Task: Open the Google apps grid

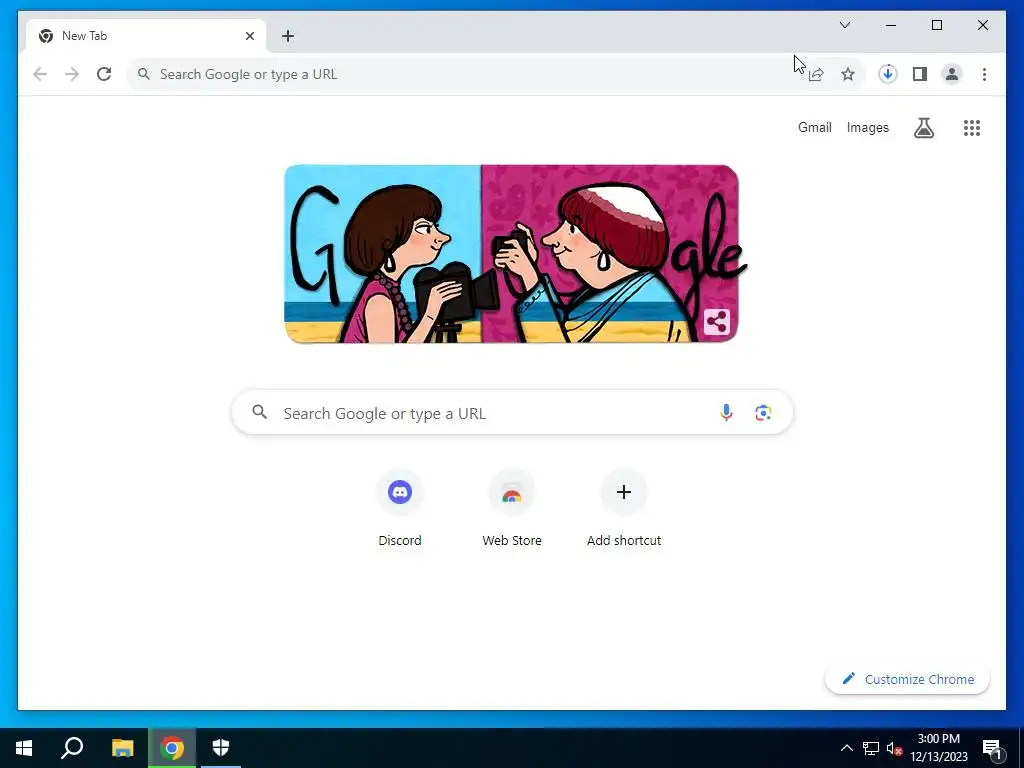Action: (x=972, y=128)
